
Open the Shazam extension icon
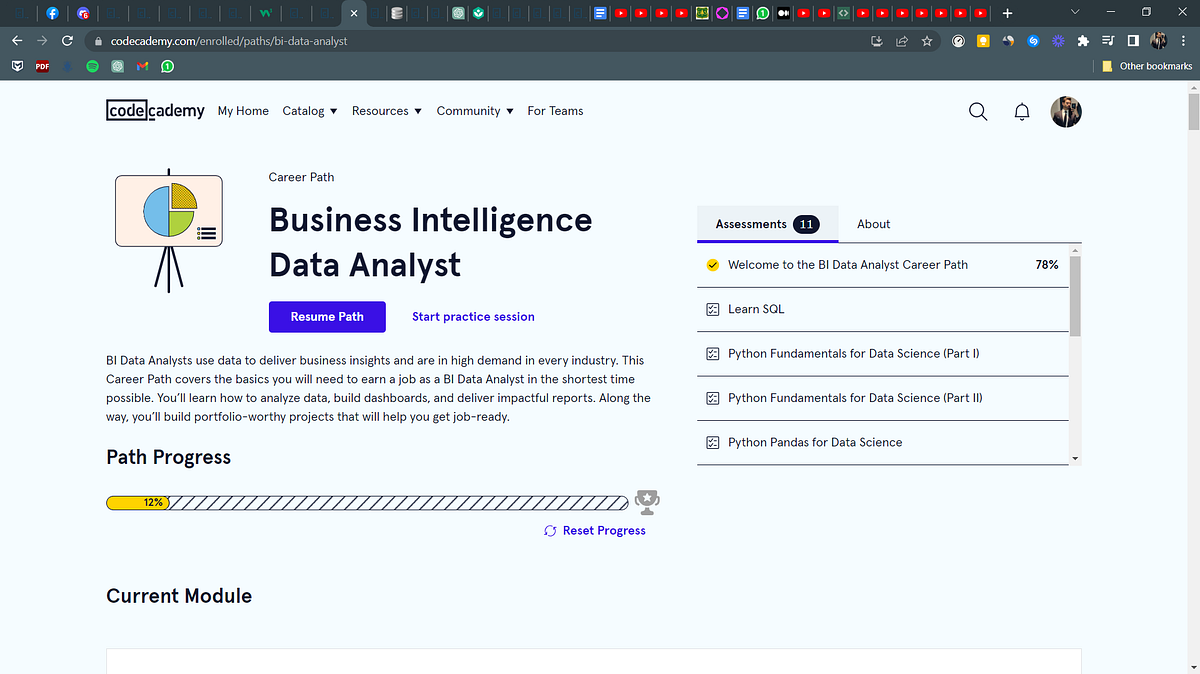(x=1033, y=41)
